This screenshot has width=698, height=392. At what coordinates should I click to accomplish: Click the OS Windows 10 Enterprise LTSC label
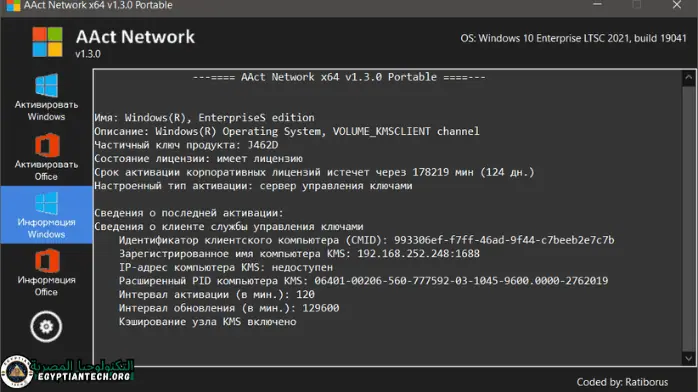573,38
